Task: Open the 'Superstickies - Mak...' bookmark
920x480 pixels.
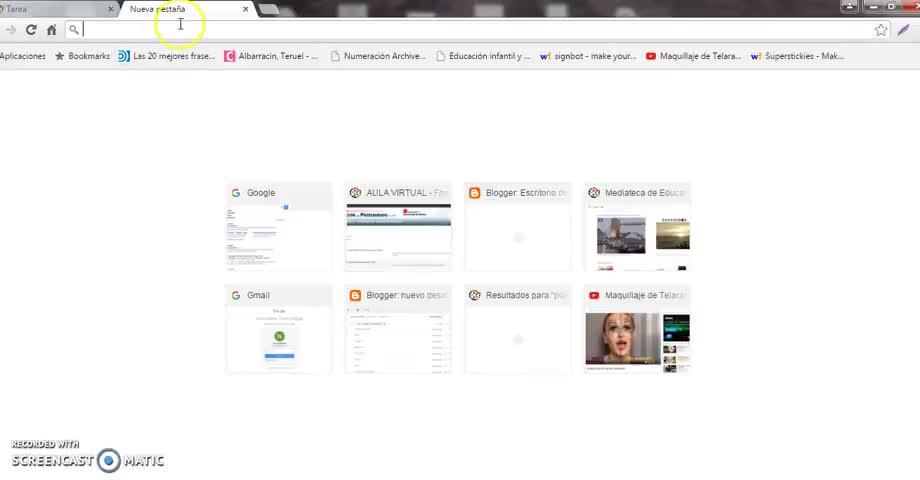Action: tap(797, 56)
